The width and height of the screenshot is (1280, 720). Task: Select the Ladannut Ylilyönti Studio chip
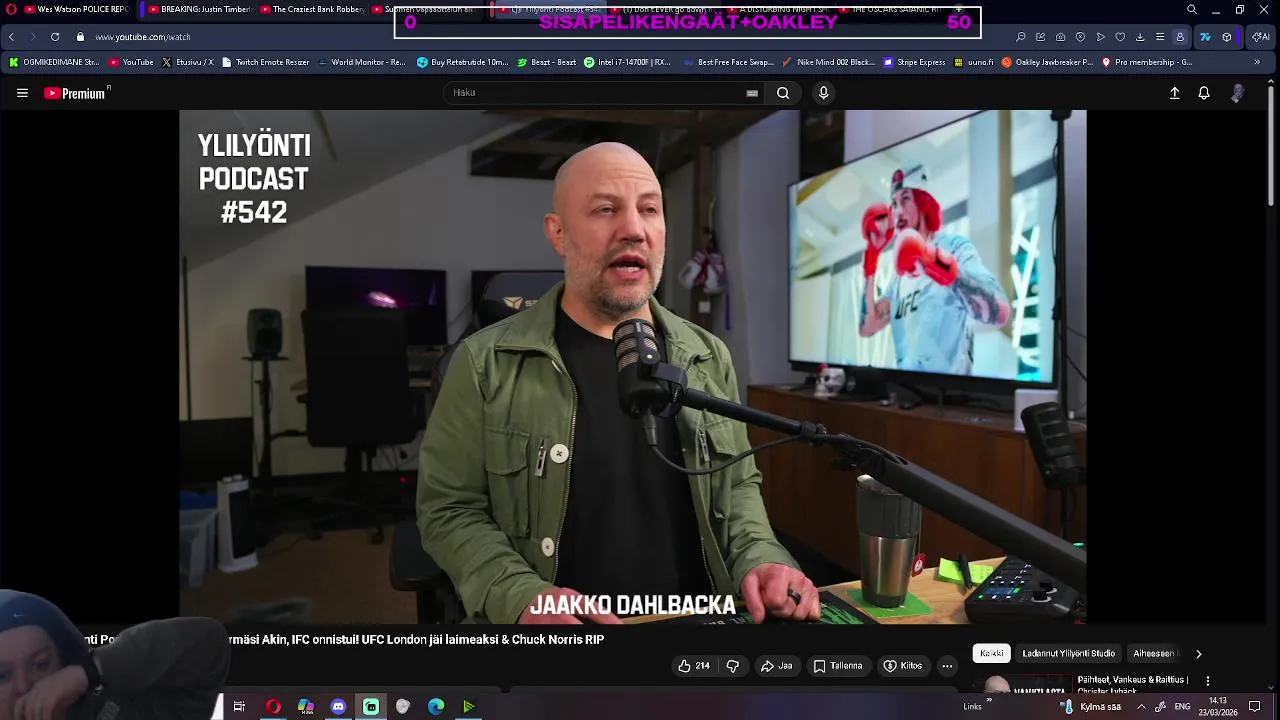(1068, 654)
